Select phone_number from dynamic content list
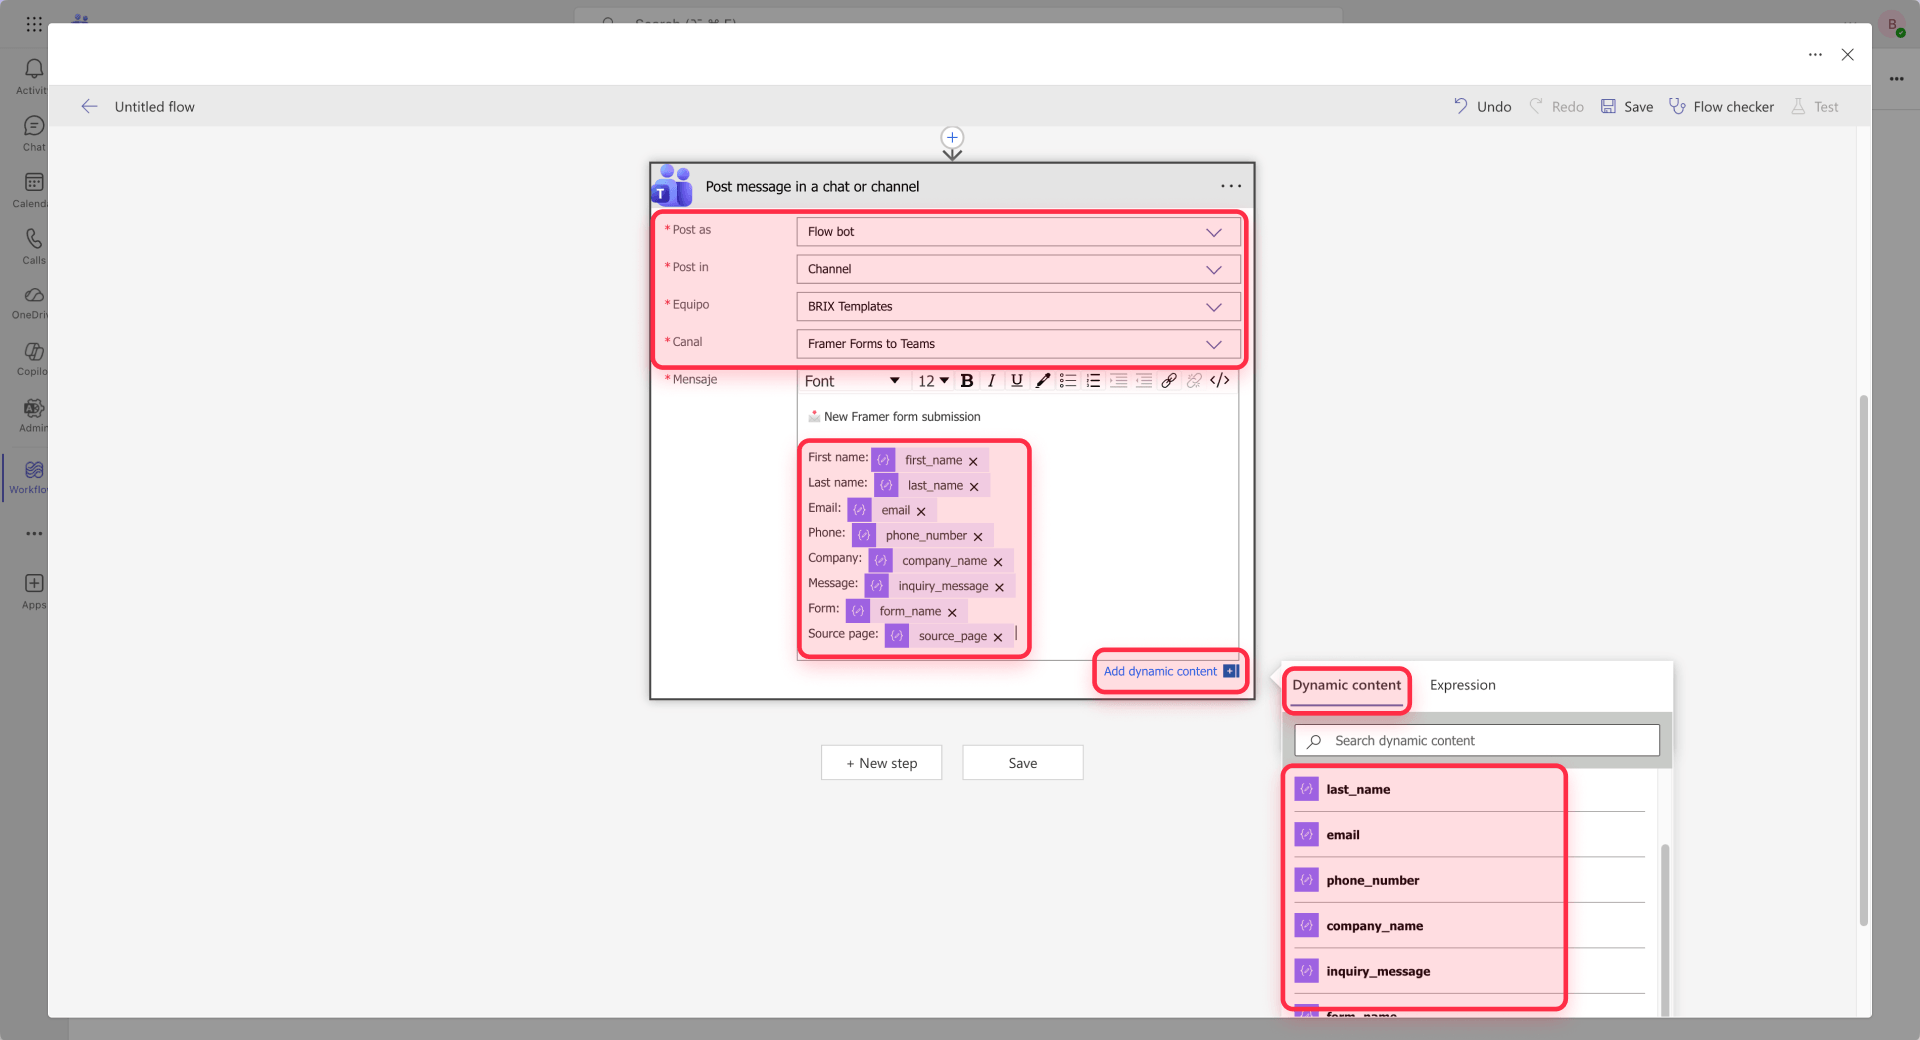 1470,880
